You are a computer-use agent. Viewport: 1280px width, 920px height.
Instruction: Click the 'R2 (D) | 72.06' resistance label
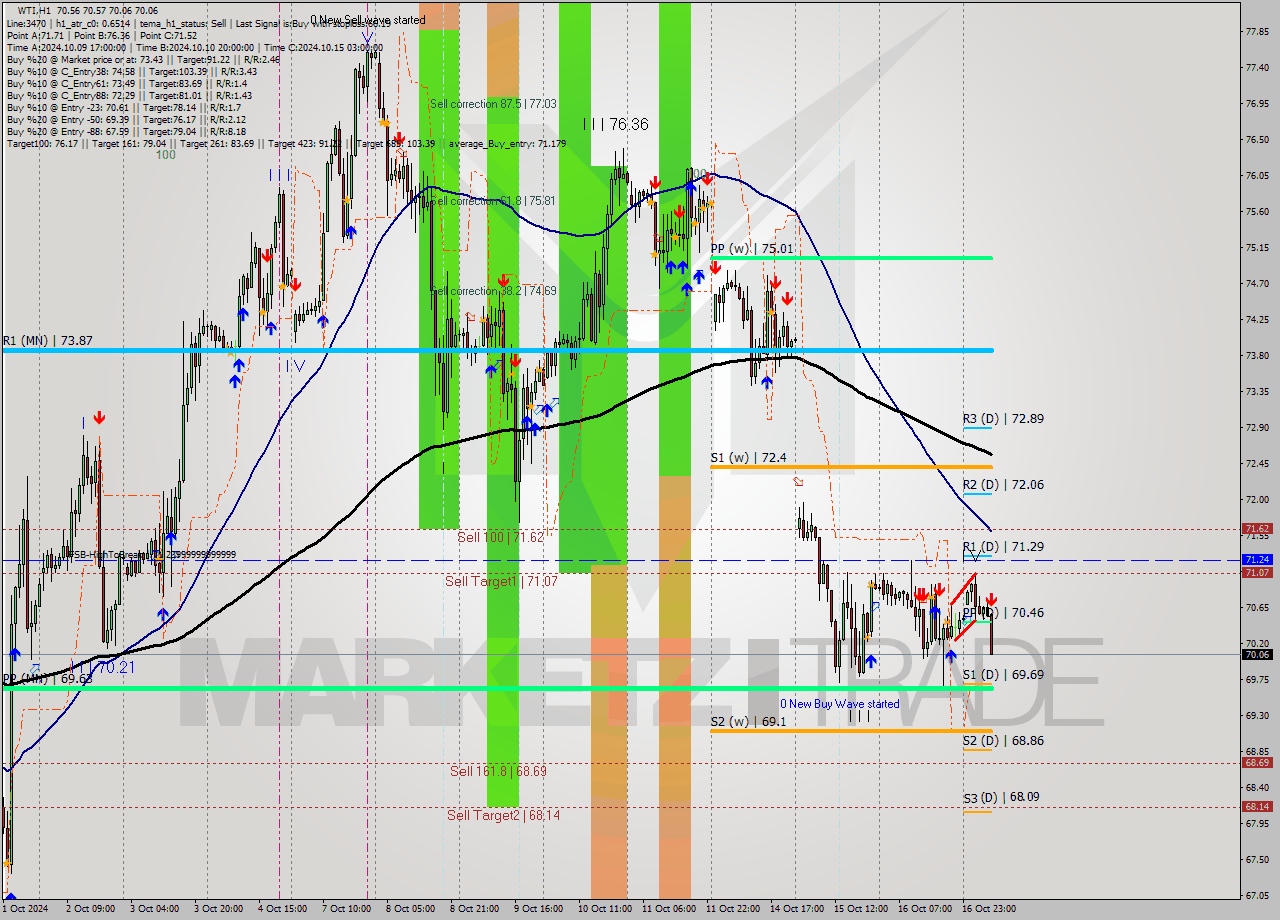(x=1003, y=485)
